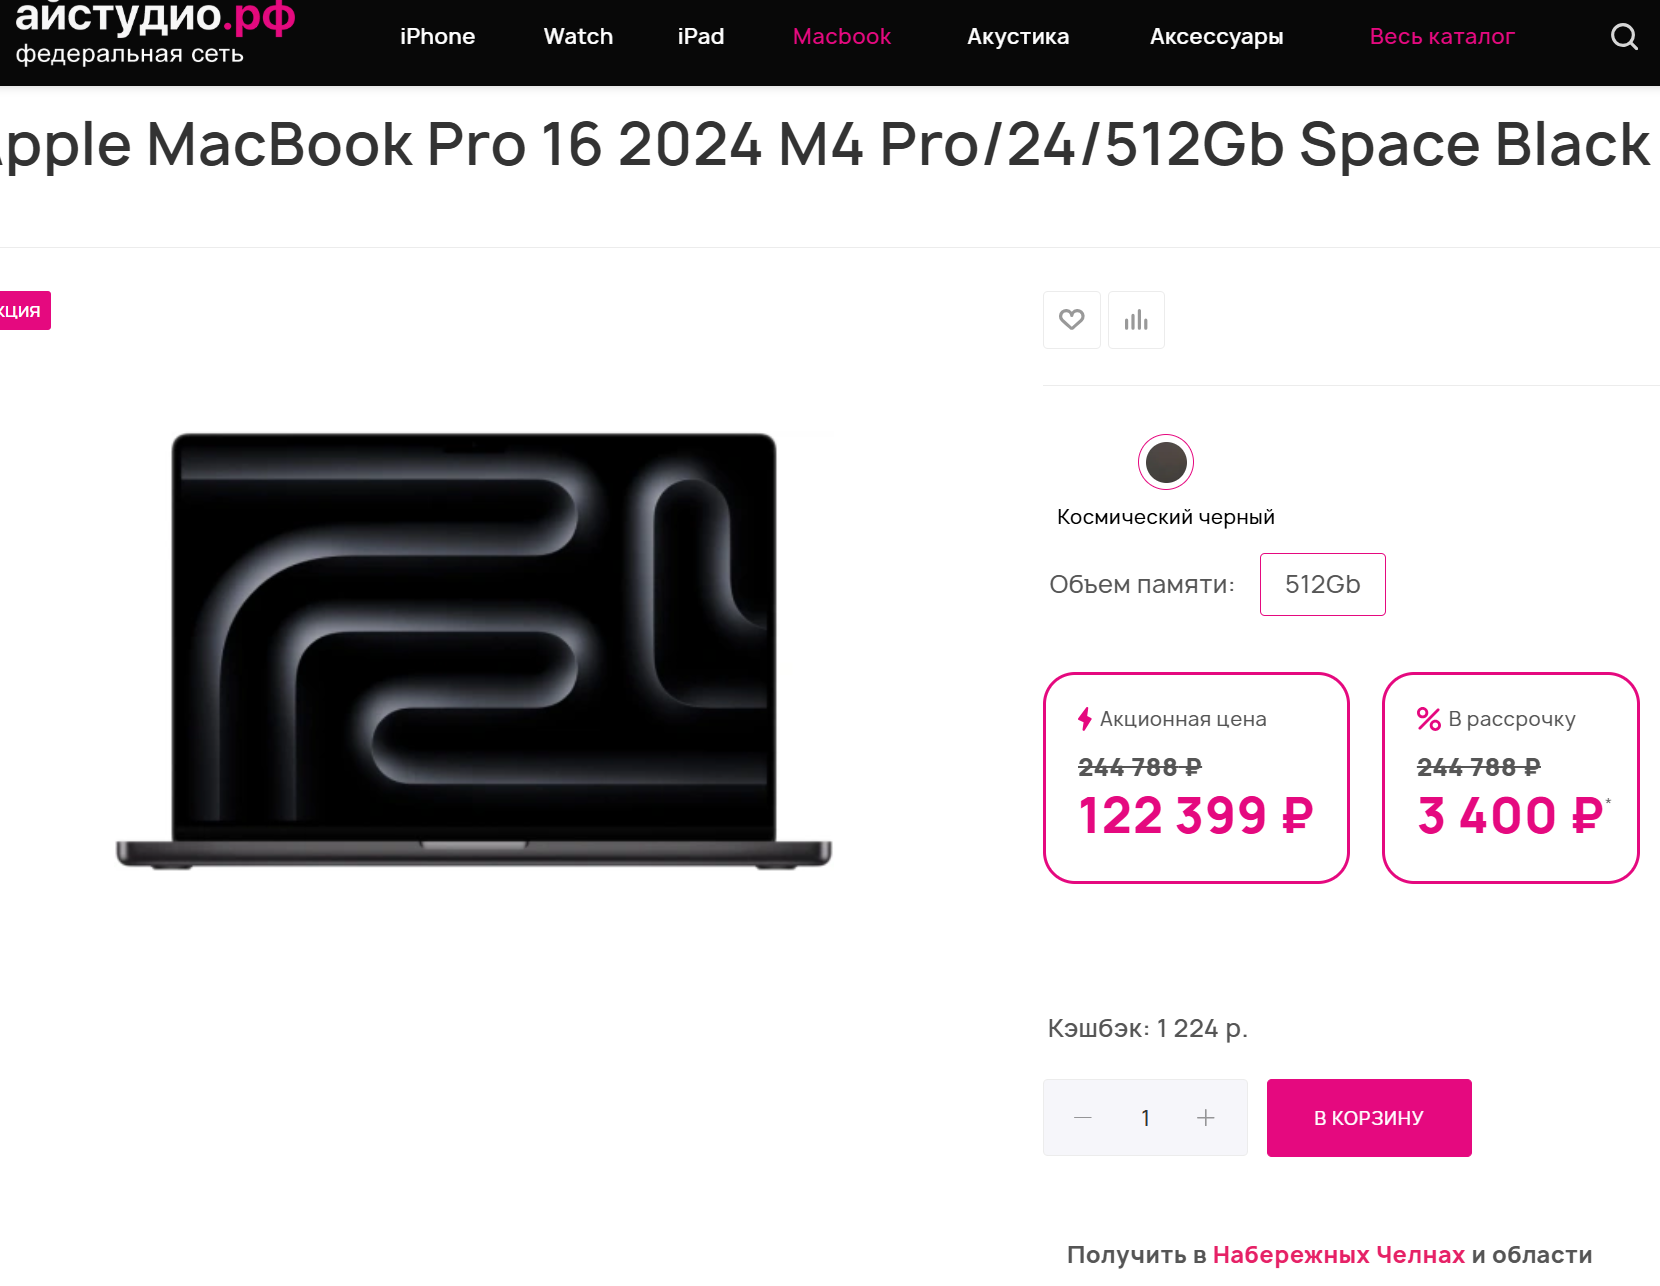Go to the iPad category
The width and height of the screenshot is (1660, 1286).
click(701, 37)
